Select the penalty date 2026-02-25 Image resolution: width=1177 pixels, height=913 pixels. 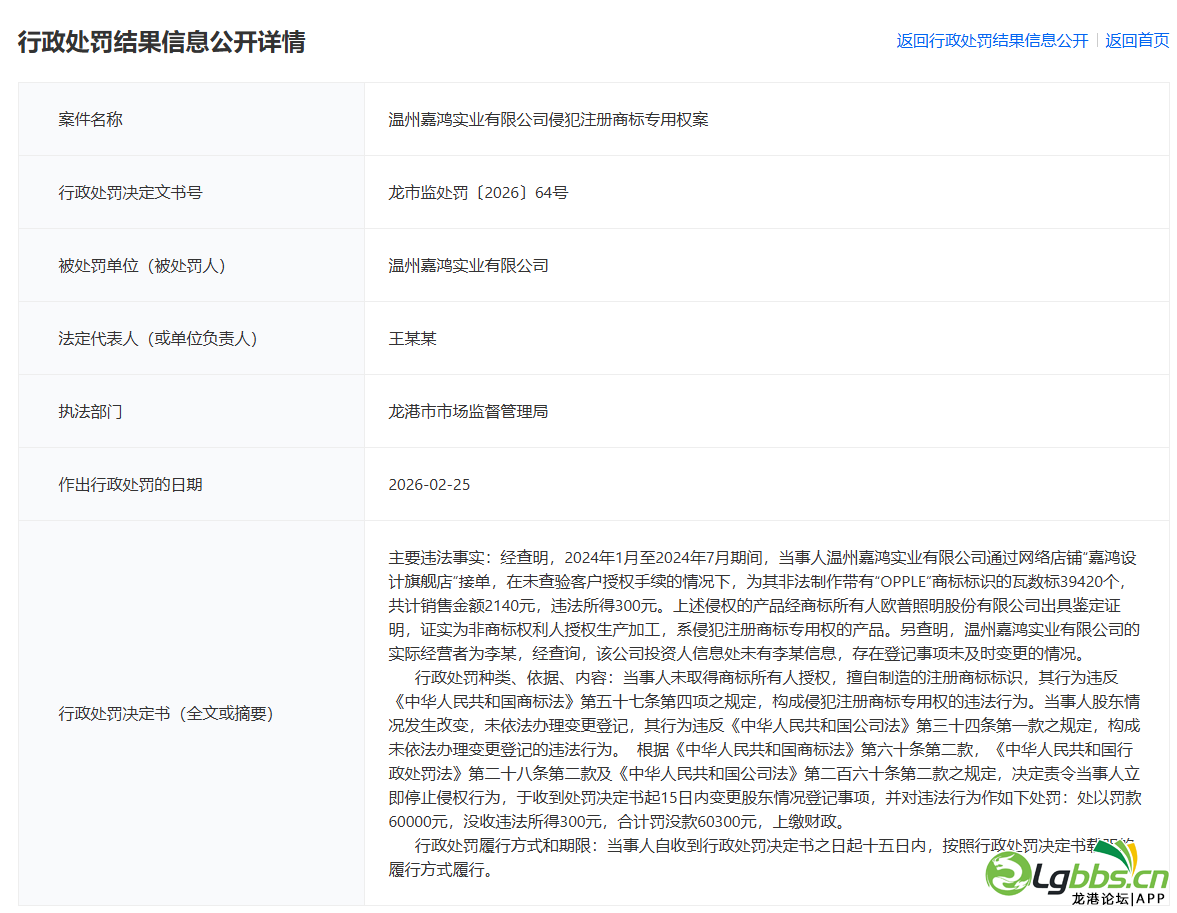point(429,484)
